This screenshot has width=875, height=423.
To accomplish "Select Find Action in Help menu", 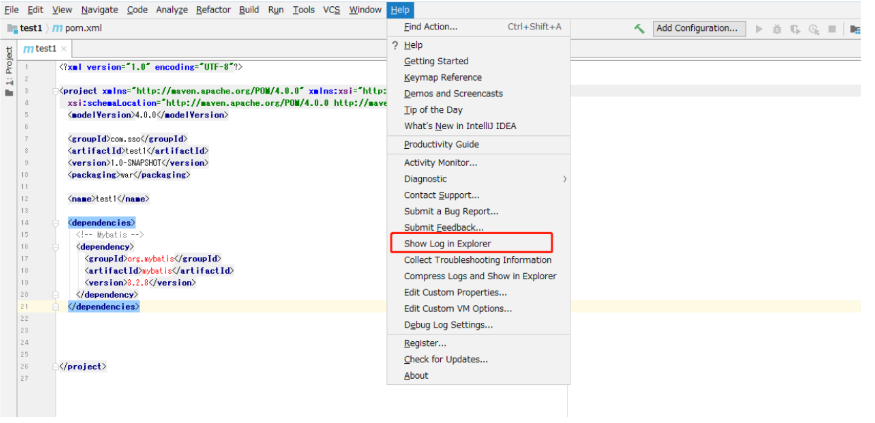I will (x=479, y=27).
